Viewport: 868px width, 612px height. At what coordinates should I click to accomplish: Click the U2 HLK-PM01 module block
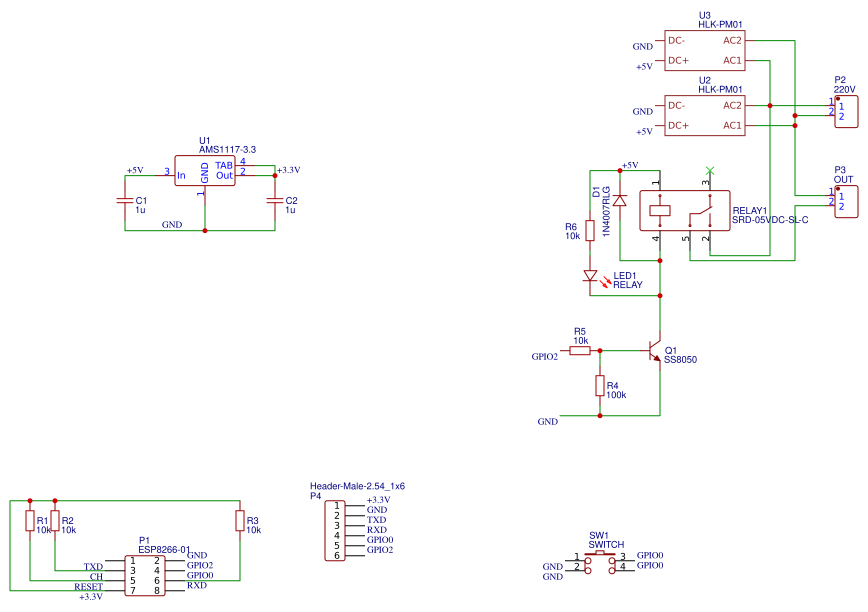(705, 115)
